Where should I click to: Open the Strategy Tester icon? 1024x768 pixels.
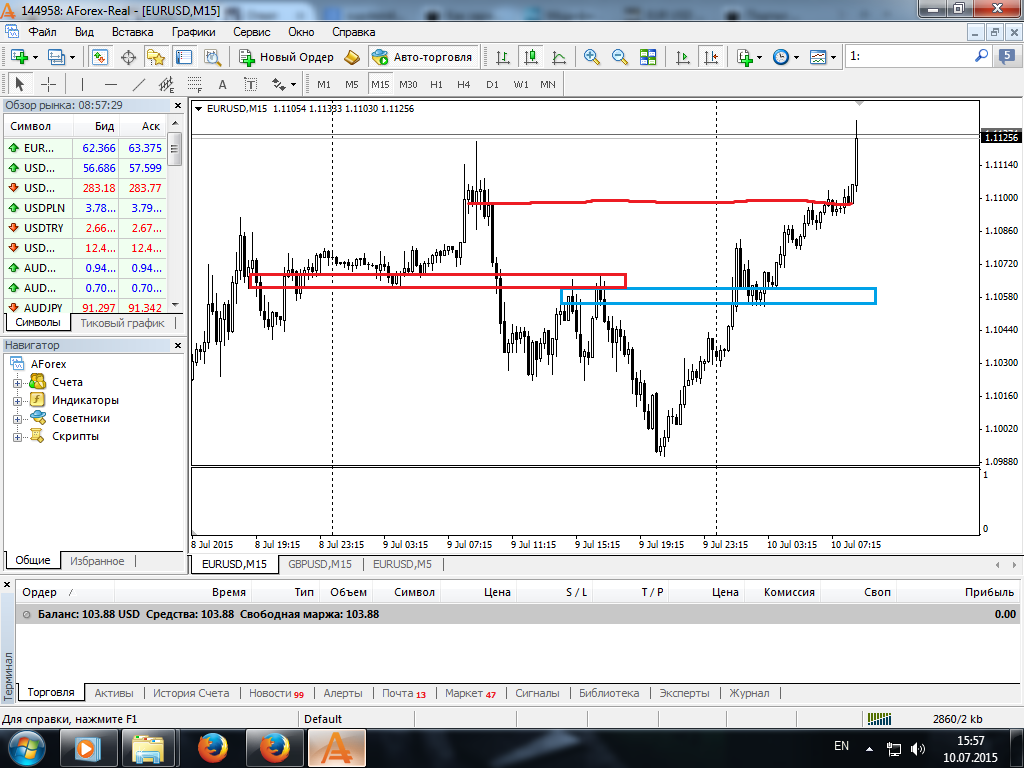[x=212, y=57]
